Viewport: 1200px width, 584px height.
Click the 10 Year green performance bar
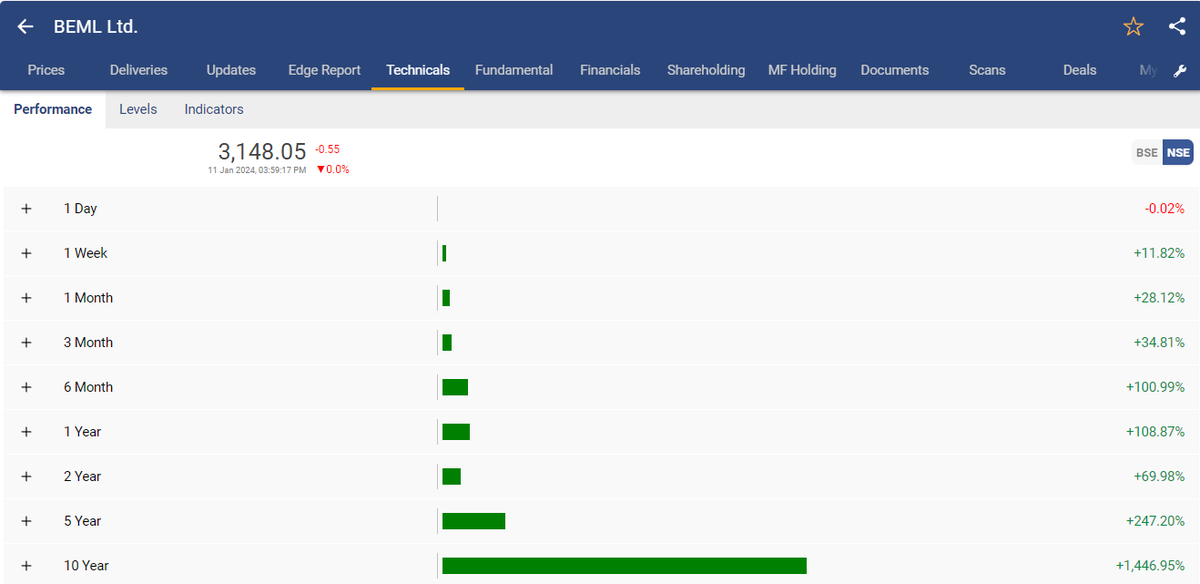pyautogui.click(x=624, y=566)
